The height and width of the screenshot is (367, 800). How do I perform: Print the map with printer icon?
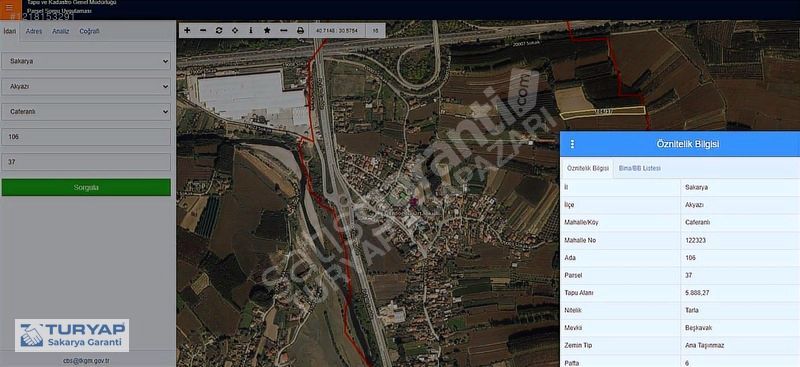click(x=301, y=31)
